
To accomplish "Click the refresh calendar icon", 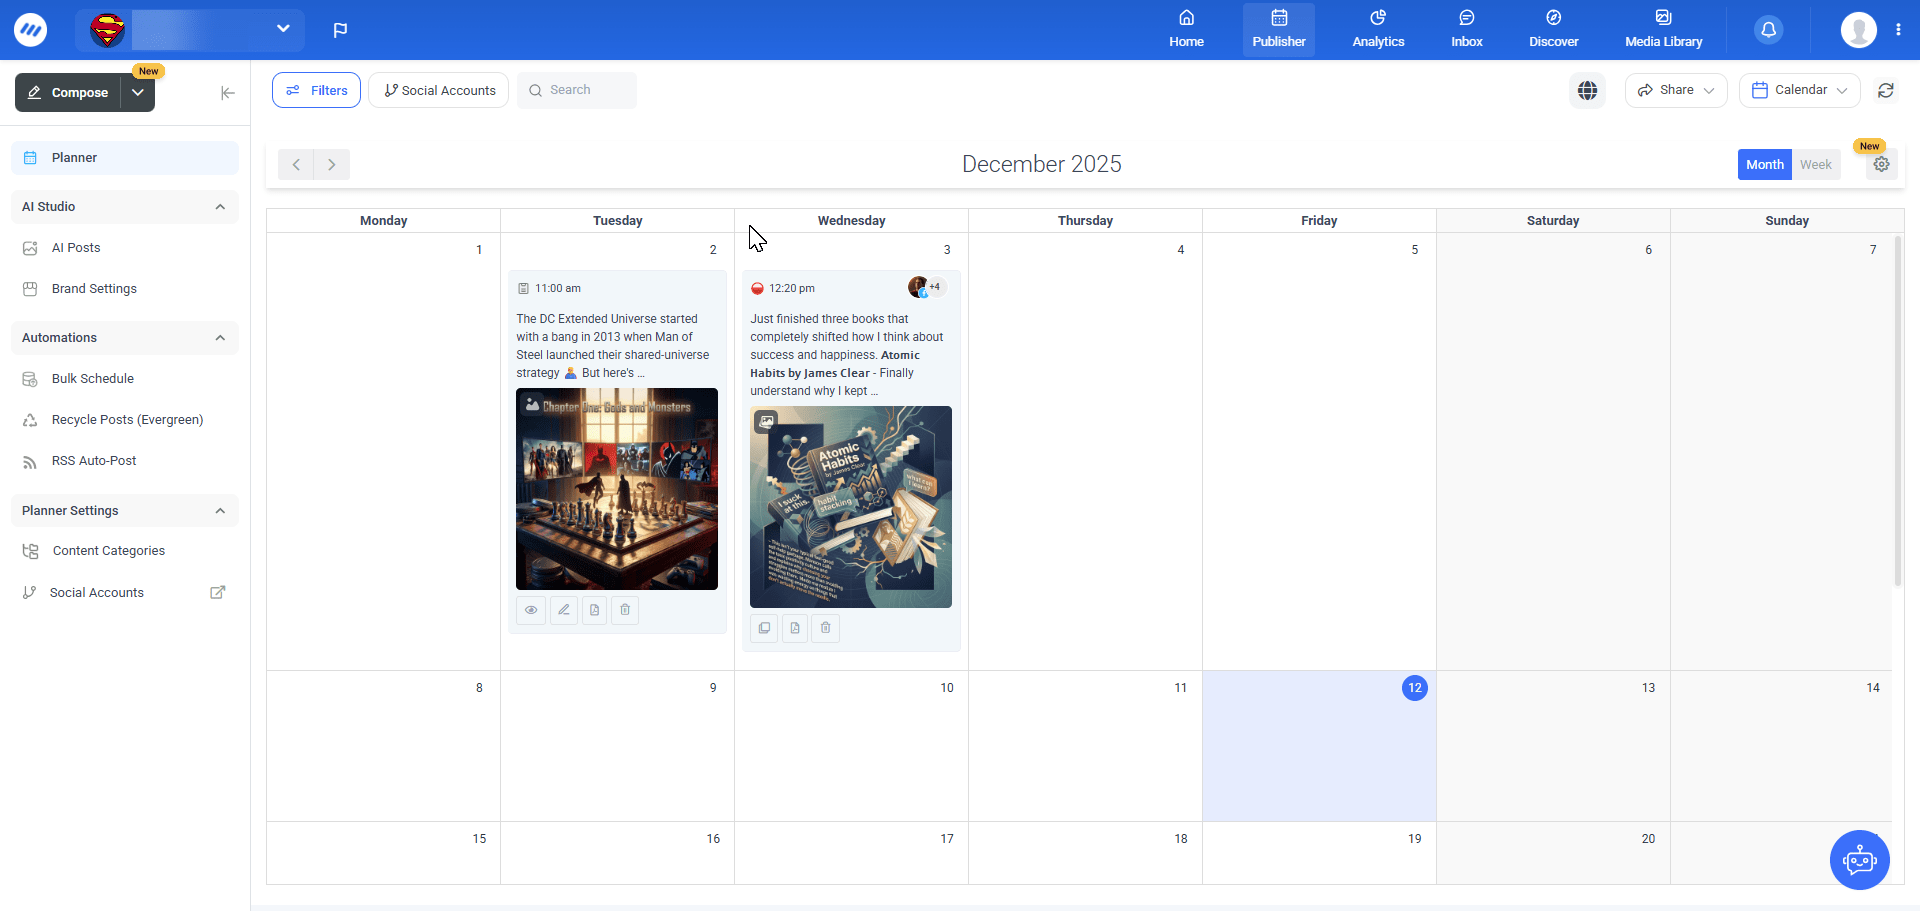I will pos(1887,90).
